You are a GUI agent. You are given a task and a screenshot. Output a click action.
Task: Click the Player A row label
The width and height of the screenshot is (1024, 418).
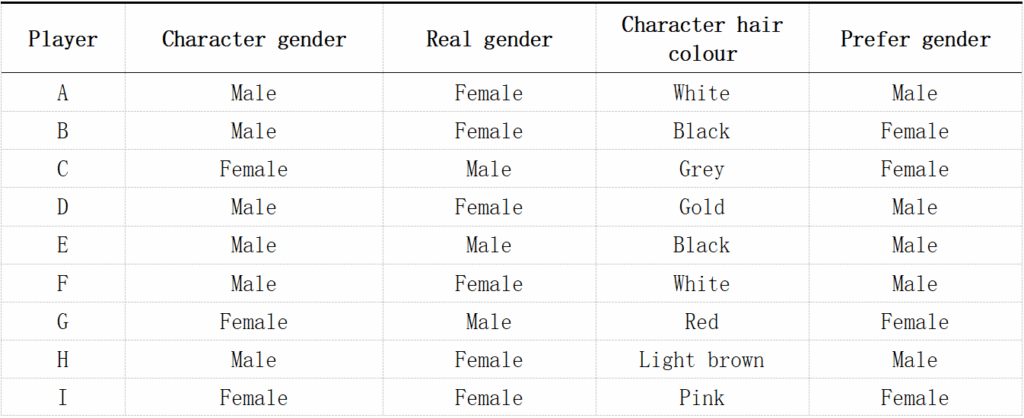pyautogui.click(x=62, y=93)
